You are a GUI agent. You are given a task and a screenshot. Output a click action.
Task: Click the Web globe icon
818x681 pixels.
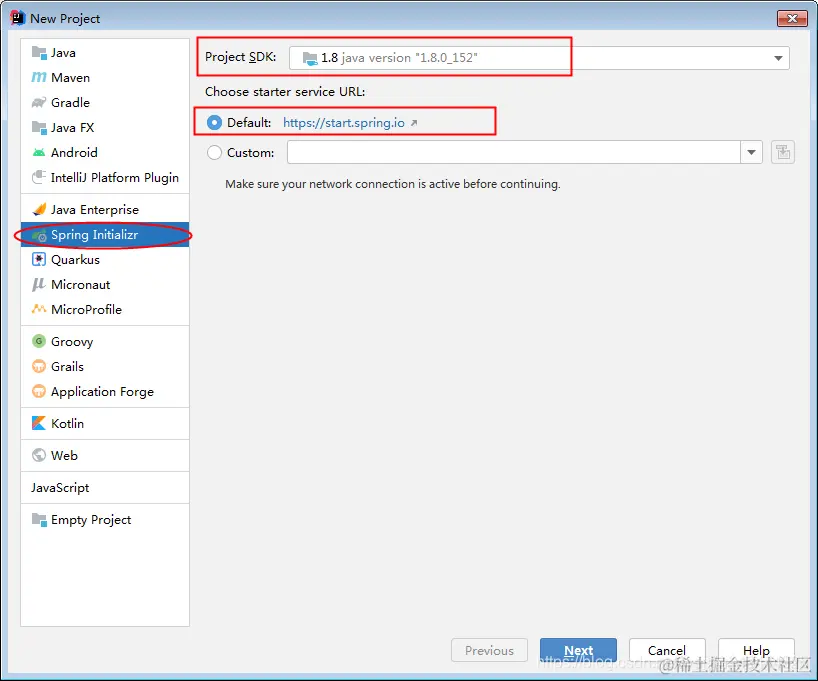point(39,456)
